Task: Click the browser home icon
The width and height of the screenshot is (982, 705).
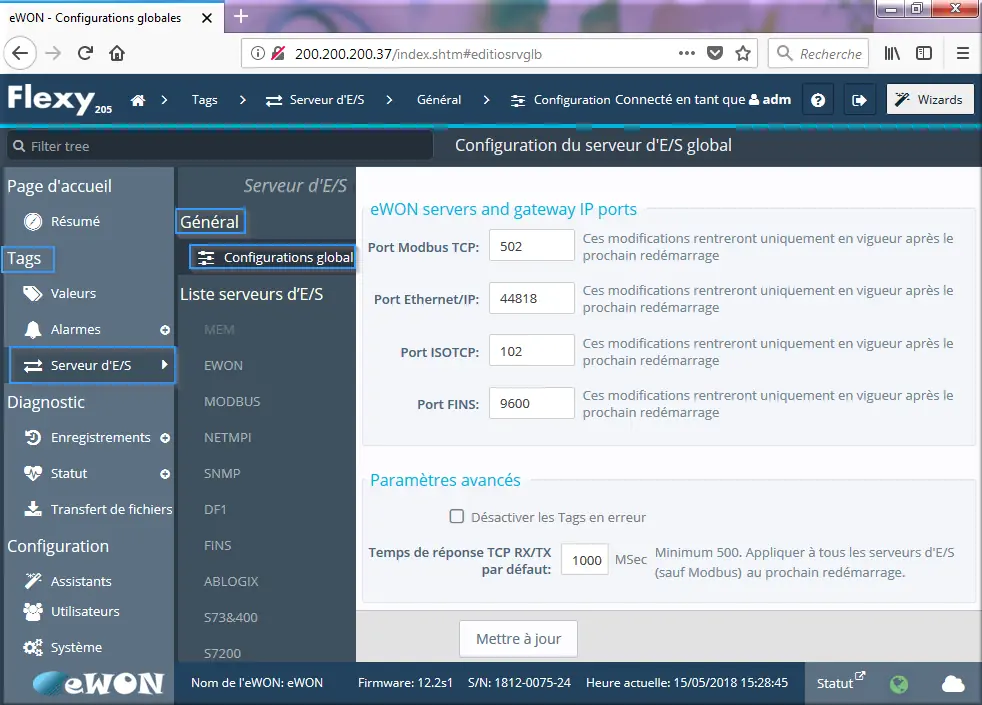Action: point(117,53)
